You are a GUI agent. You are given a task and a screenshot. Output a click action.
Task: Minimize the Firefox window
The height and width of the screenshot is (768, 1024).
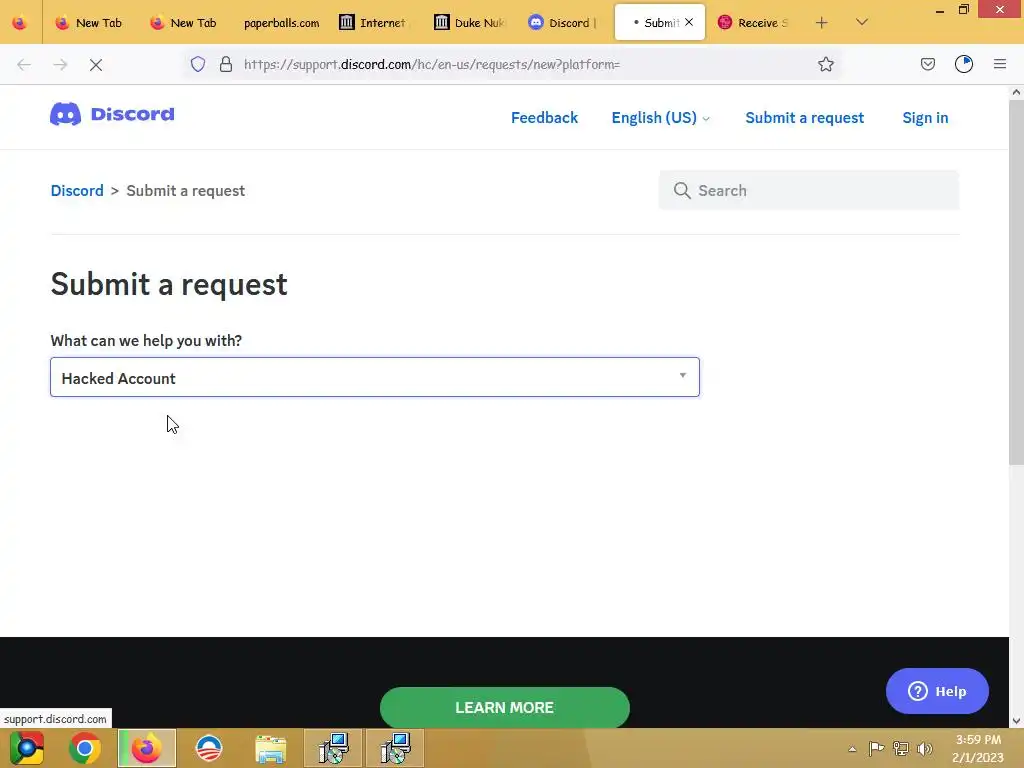[940, 10]
